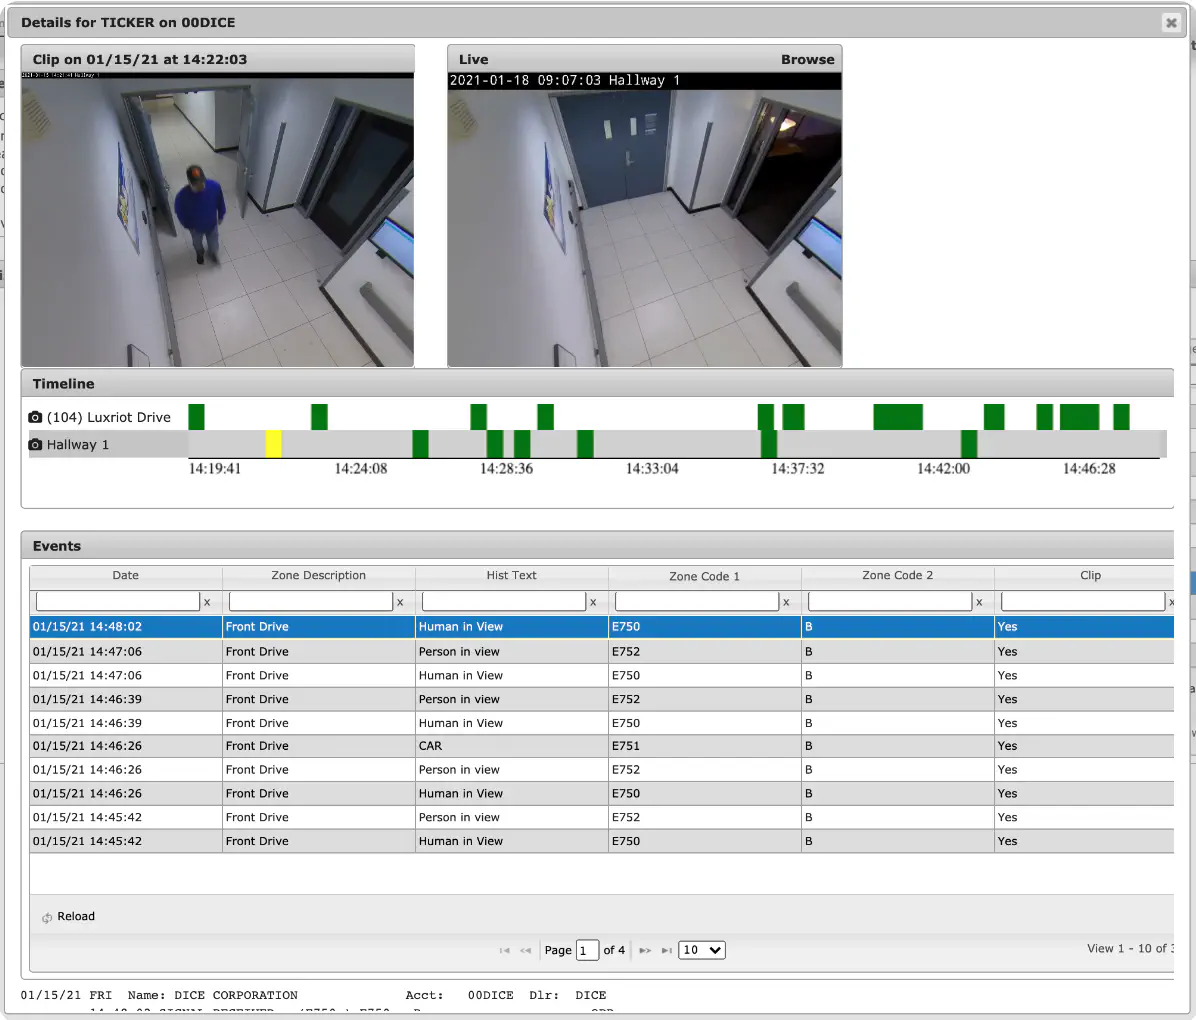Focus the Hist Text filter input
Viewport: 1196px width, 1020px height.
tap(503, 602)
